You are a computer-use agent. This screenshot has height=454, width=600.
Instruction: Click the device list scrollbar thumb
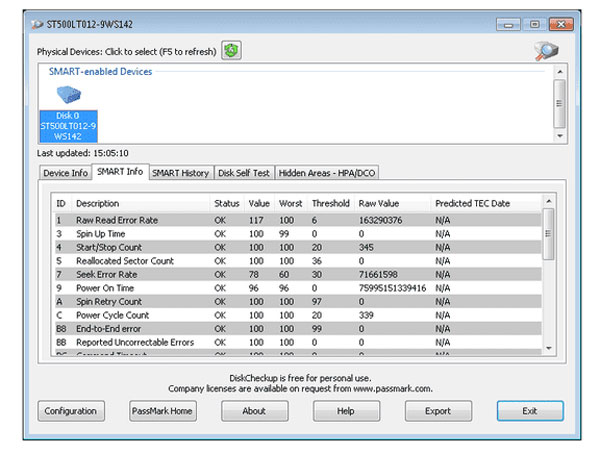pos(560,103)
